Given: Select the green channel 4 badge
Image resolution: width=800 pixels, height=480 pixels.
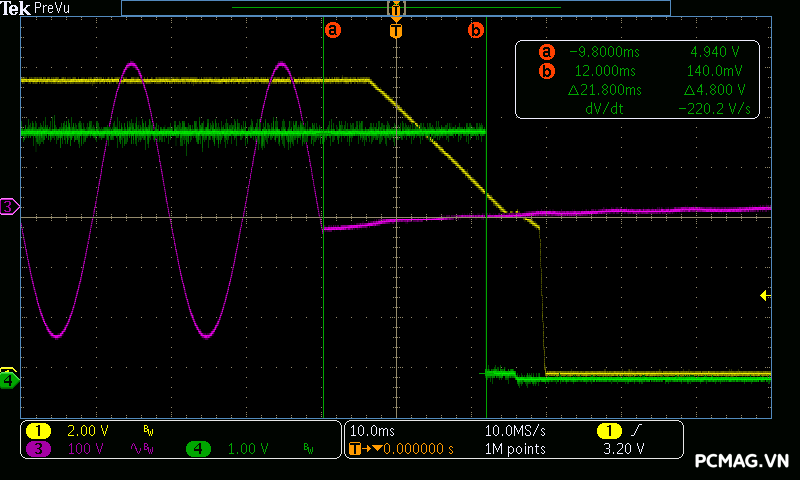Looking at the screenshot, I should point(198,449).
